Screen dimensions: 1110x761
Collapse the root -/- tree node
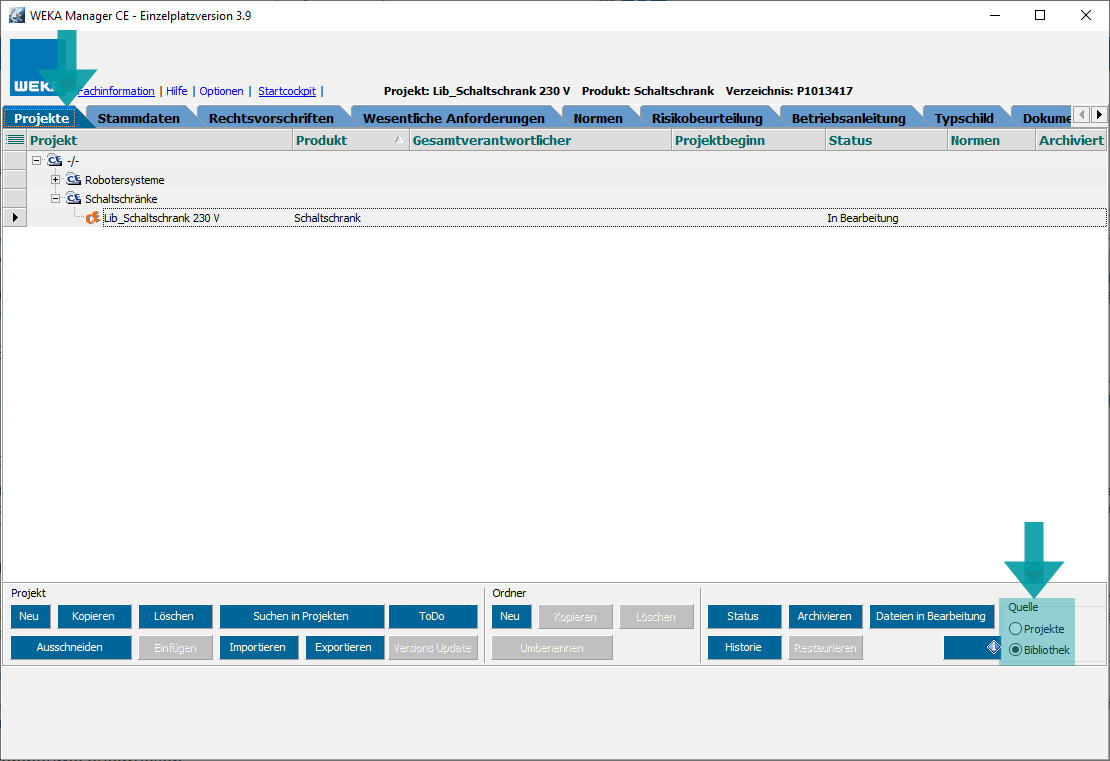pyautogui.click(x=37, y=161)
